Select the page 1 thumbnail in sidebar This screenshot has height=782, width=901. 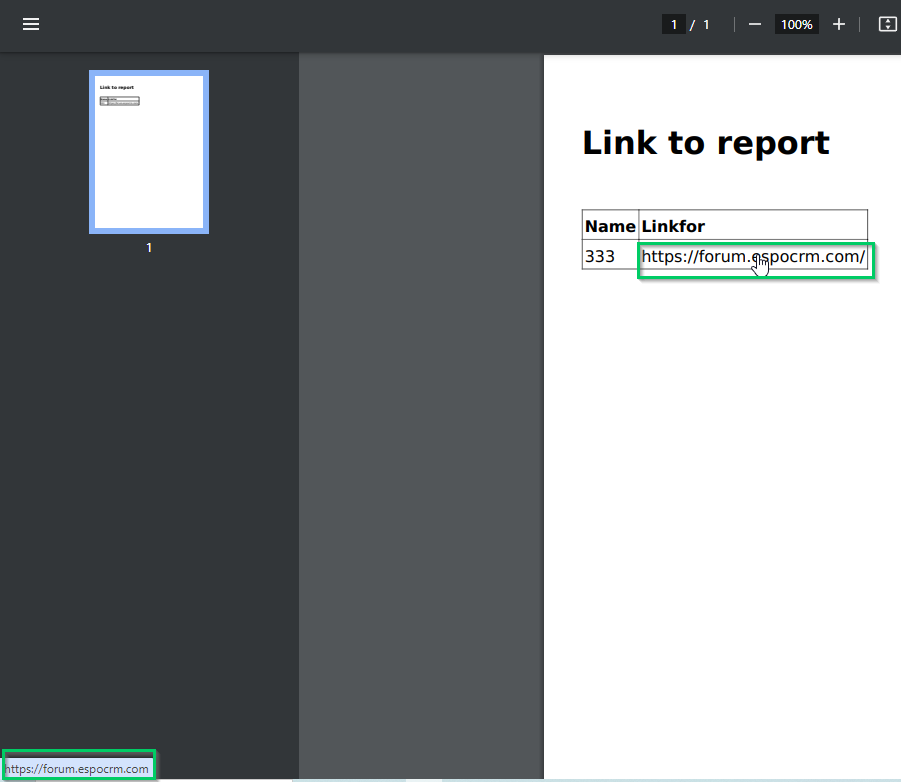tap(149, 152)
